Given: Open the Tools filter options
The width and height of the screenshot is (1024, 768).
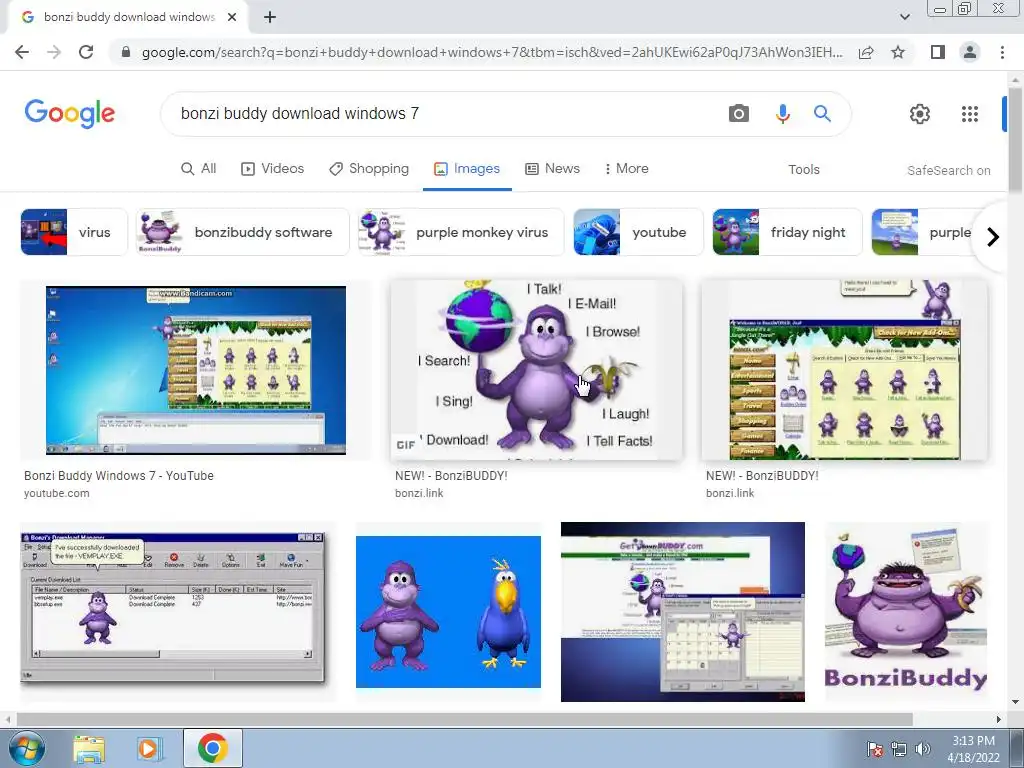Looking at the screenshot, I should tap(803, 170).
